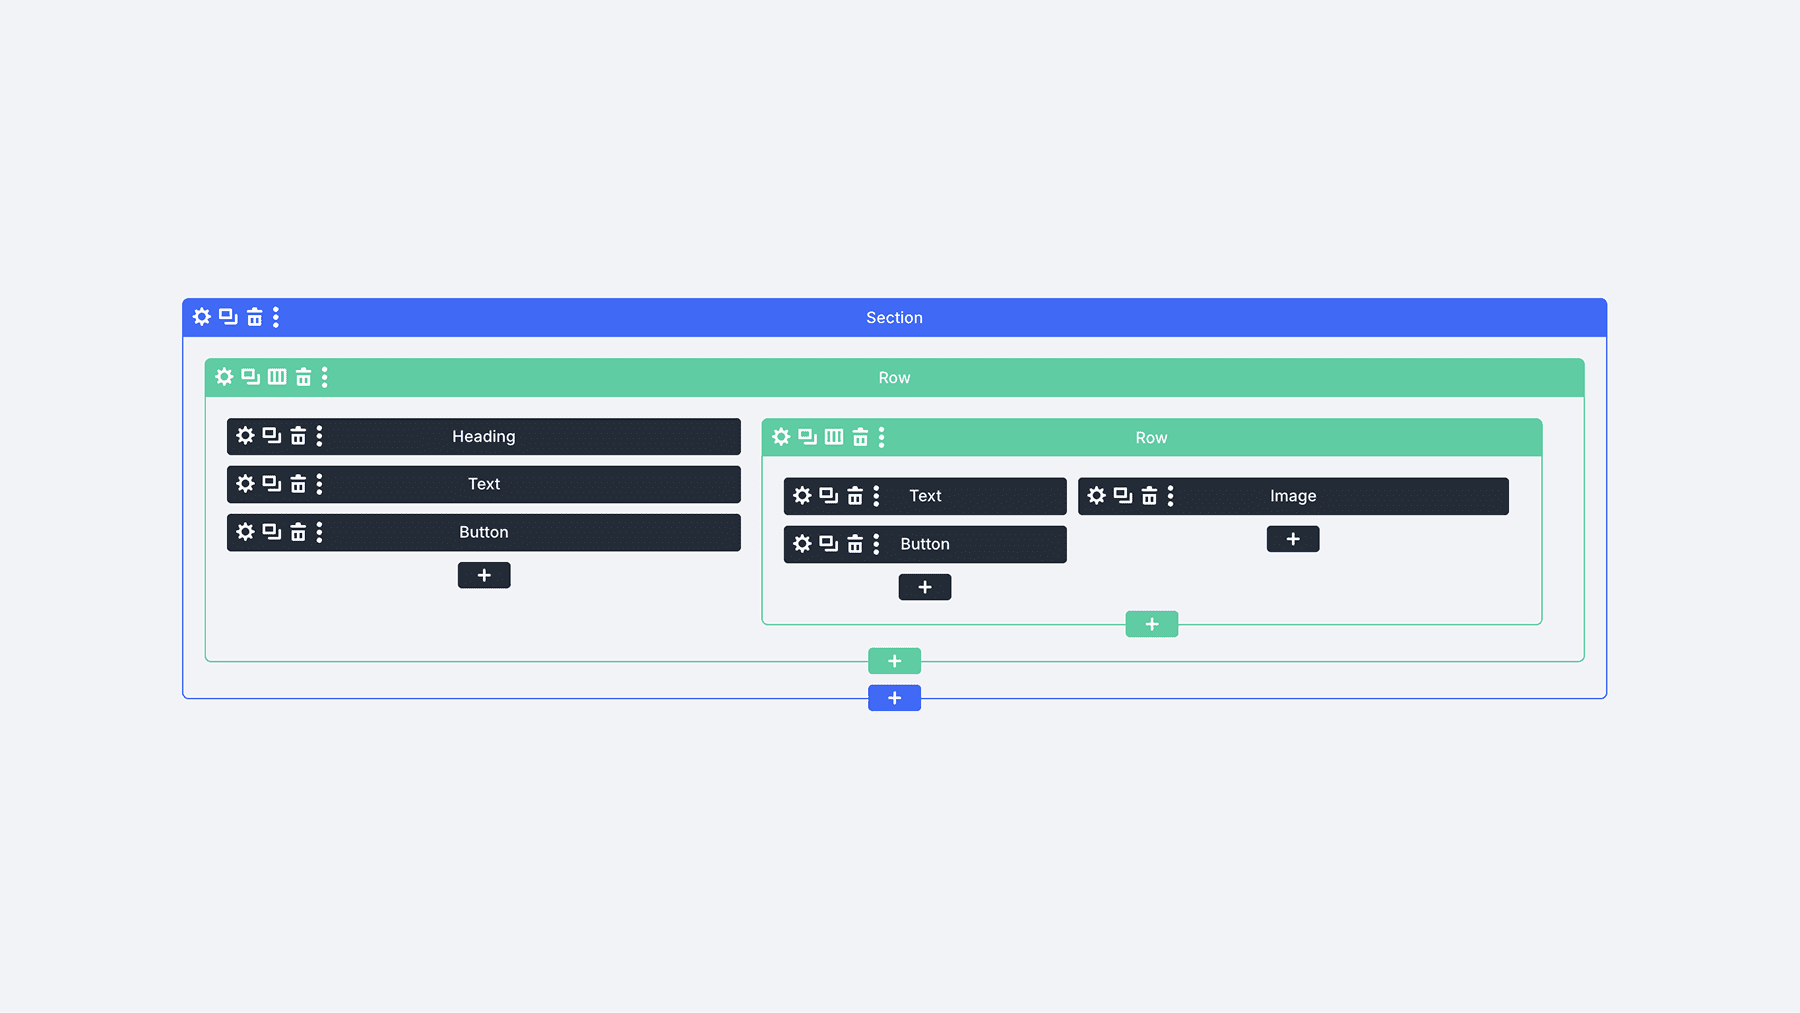Screen dimensions: 1800x1013
Task: Add a module below Button in the left column
Action: pos(484,575)
